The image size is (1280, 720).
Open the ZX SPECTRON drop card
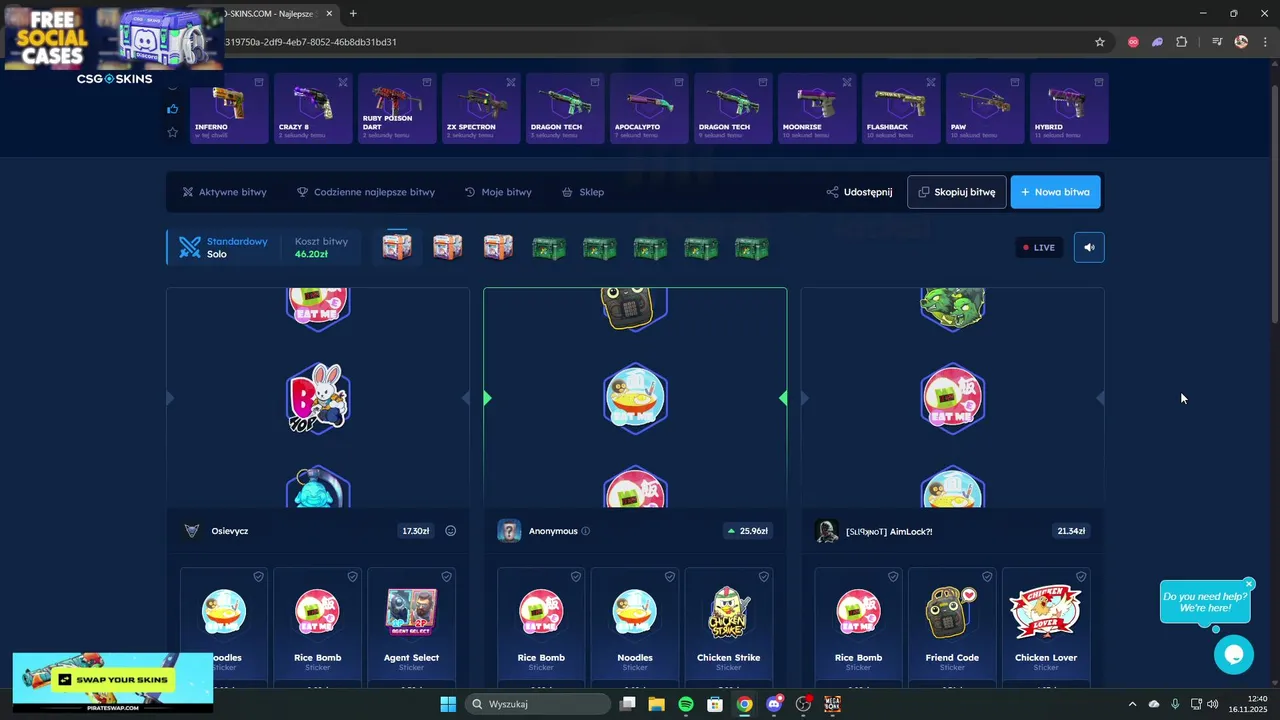481,108
